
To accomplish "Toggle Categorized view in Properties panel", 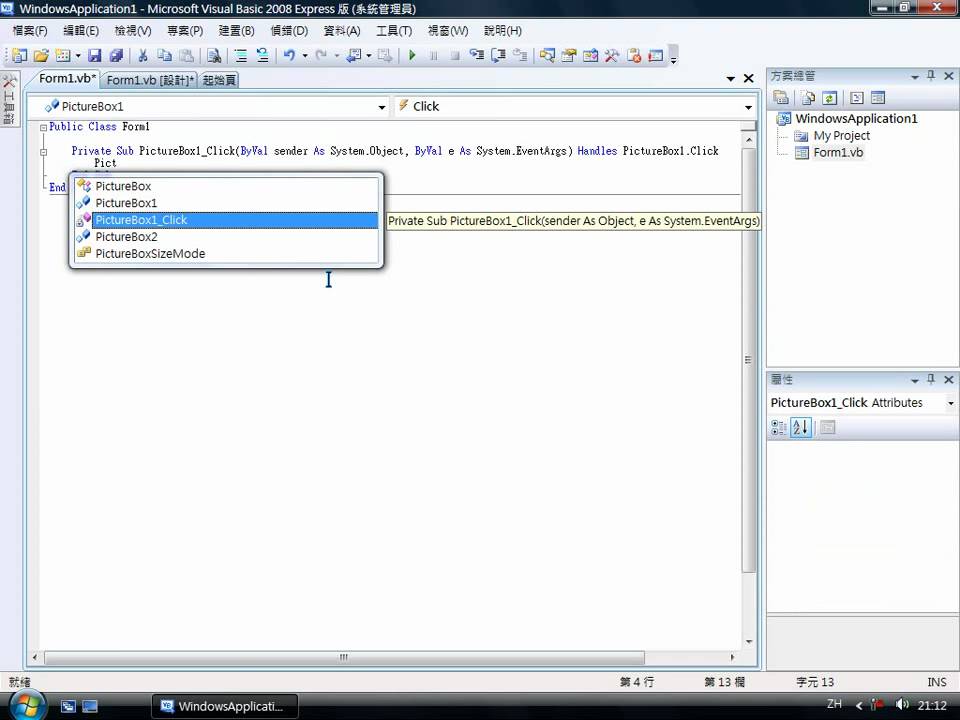I will click(x=778, y=427).
